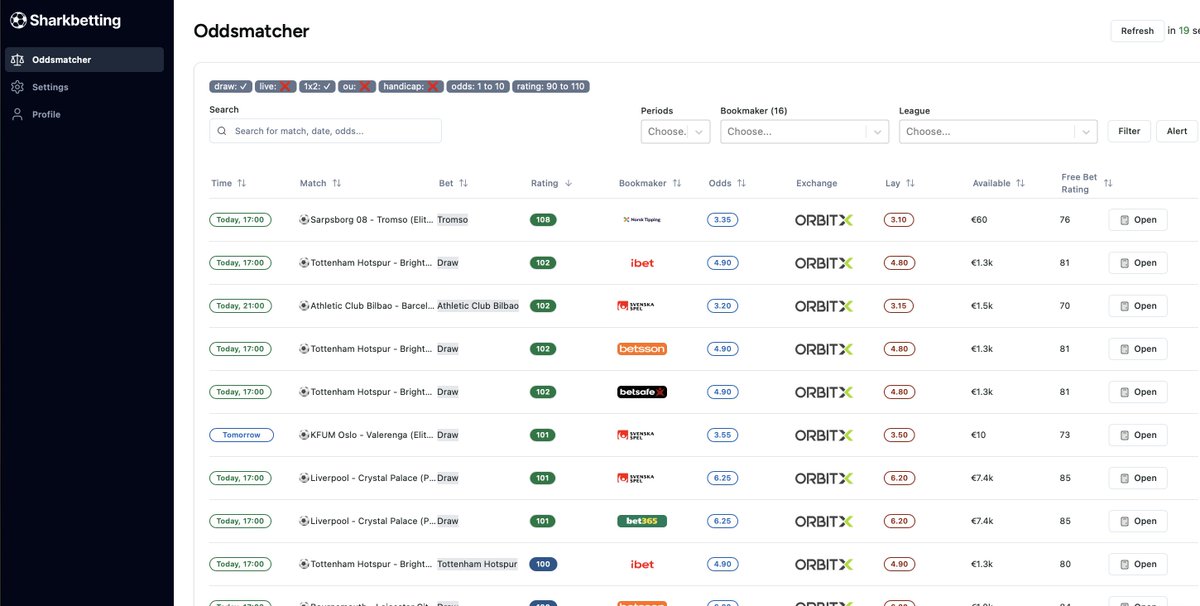Click football icon beside KFUM Oslo match

[304, 435]
